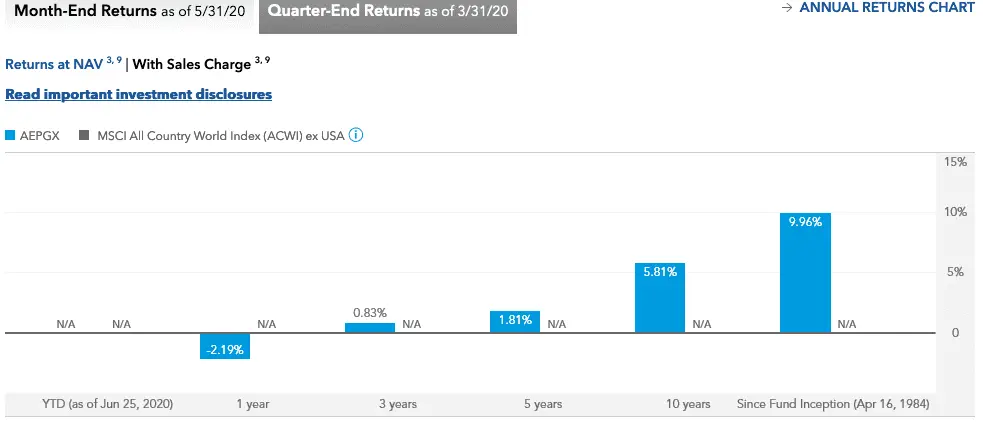The height and width of the screenshot is (423, 983).
Task: Click the 1.81% five-year bar
Action: pos(515,321)
